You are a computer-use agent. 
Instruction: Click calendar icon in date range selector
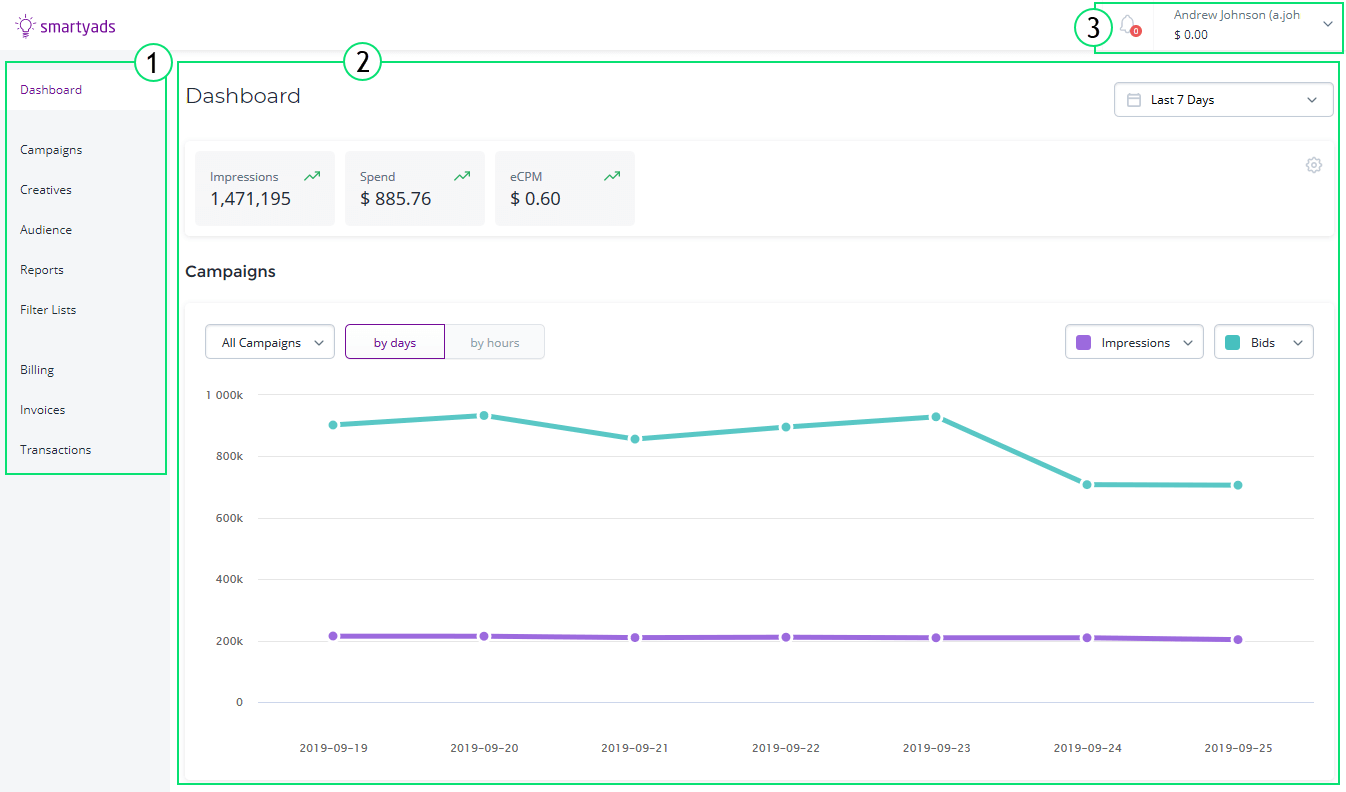[x=1134, y=100]
